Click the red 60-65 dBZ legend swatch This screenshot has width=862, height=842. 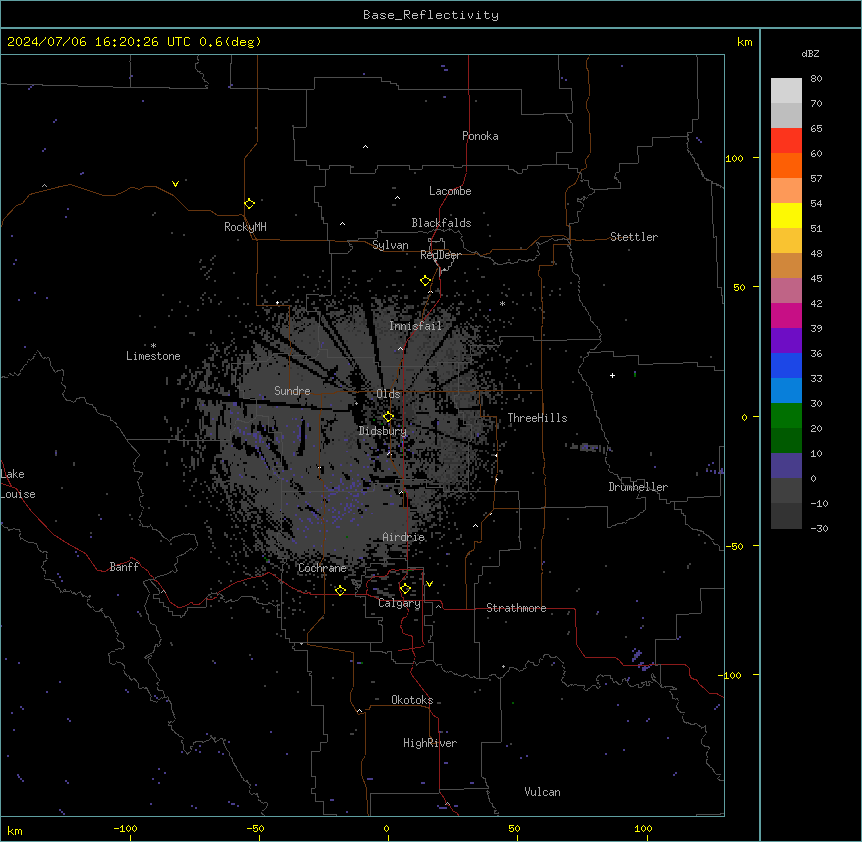click(x=786, y=140)
